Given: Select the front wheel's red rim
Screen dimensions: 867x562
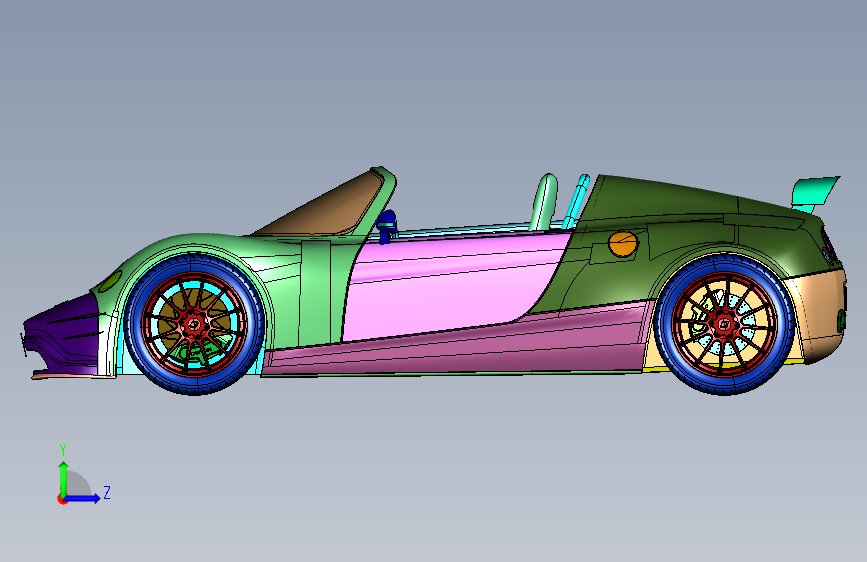Looking at the screenshot, I should coord(194,324).
